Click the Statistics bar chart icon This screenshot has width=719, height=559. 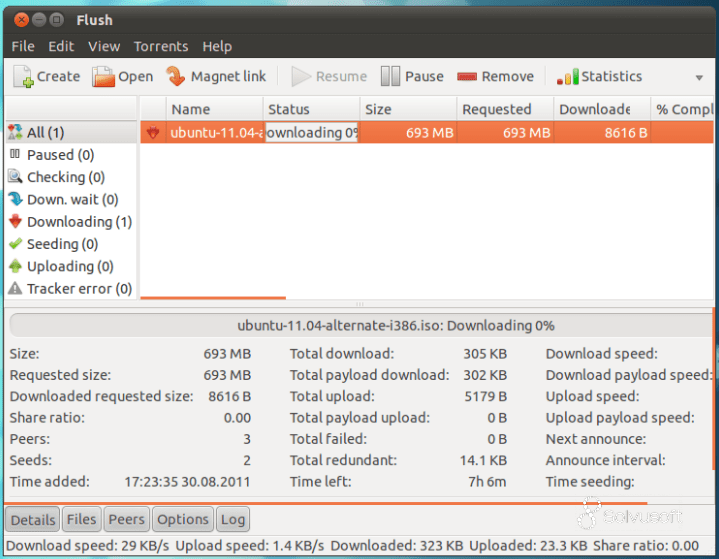(567, 77)
